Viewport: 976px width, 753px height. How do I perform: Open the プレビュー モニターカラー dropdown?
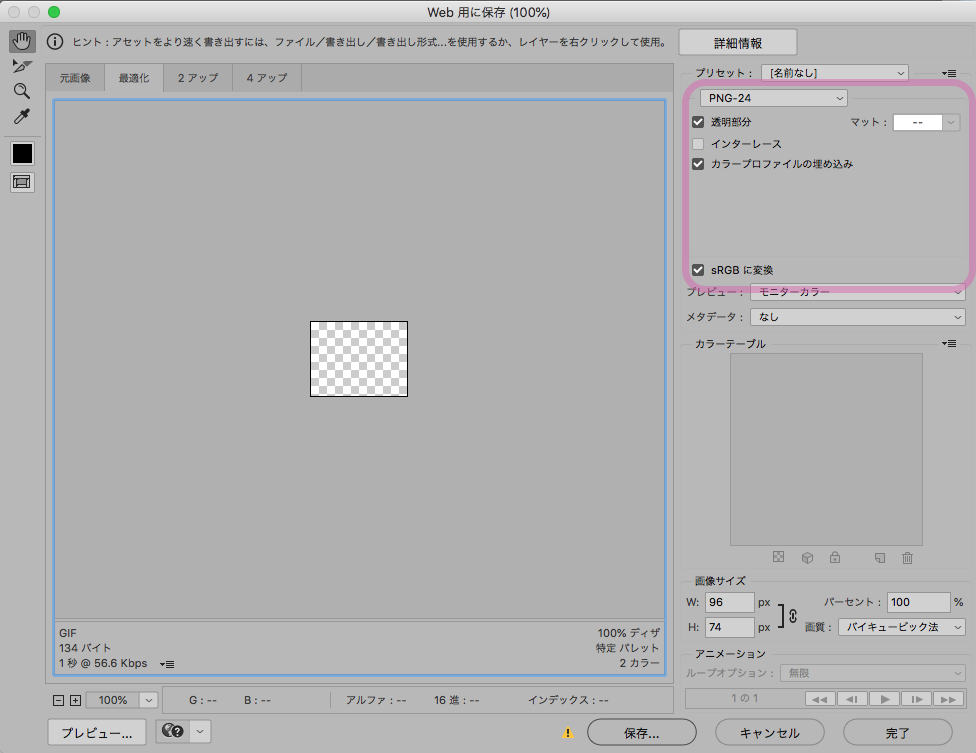click(858, 292)
